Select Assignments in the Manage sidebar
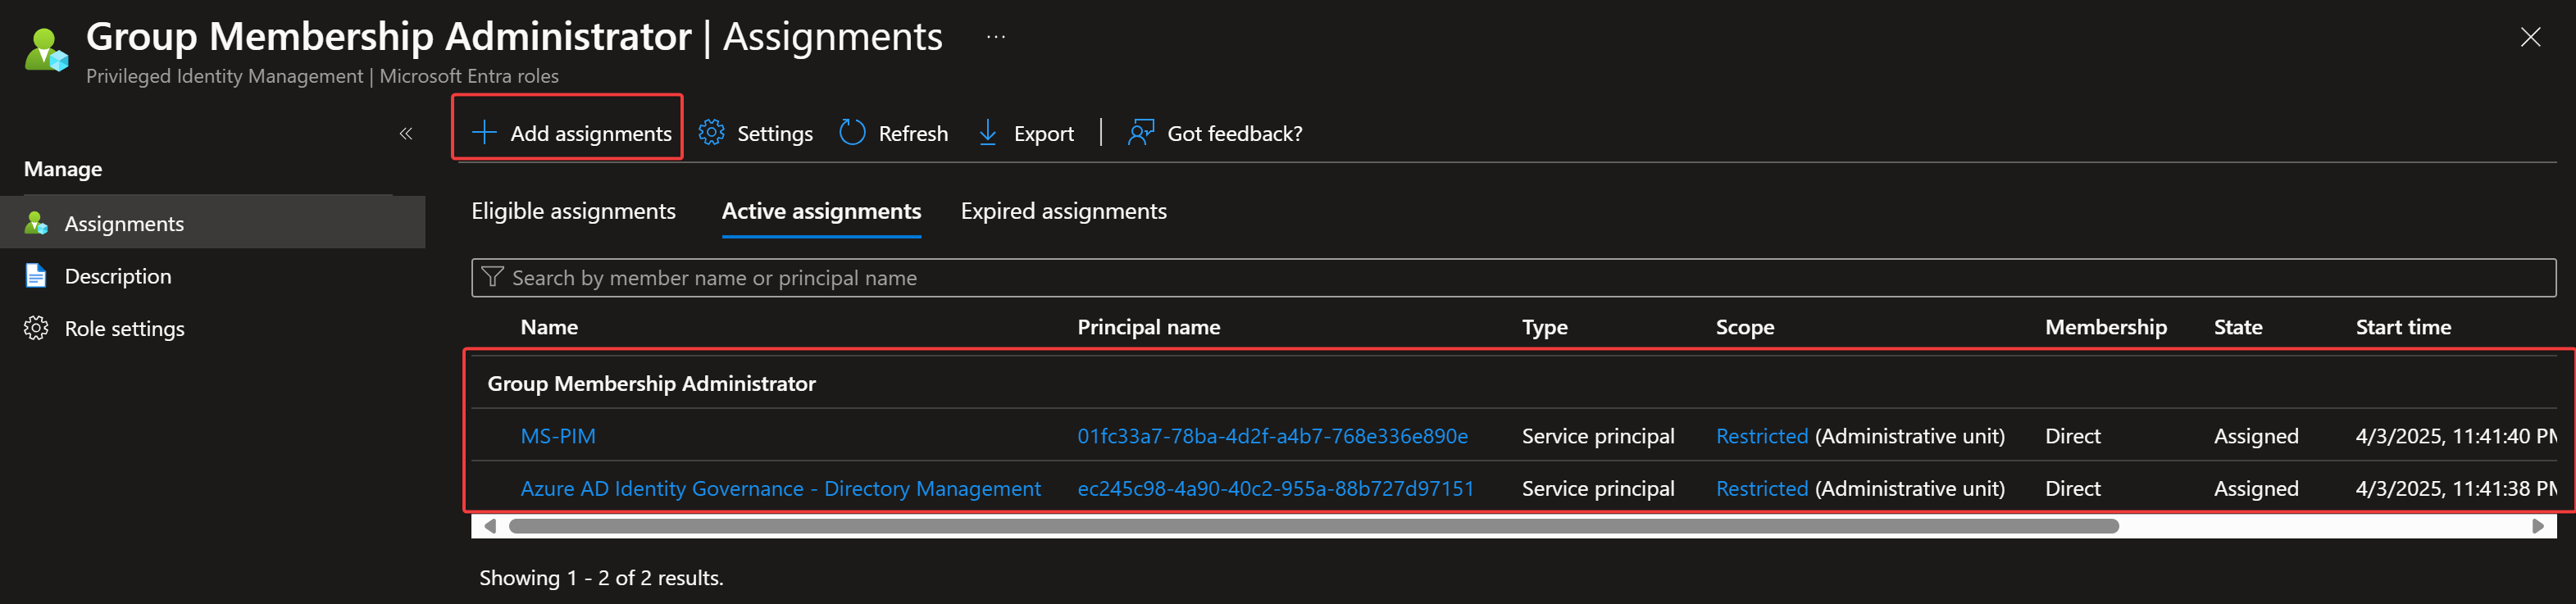The width and height of the screenshot is (2576, 604). 124,224
